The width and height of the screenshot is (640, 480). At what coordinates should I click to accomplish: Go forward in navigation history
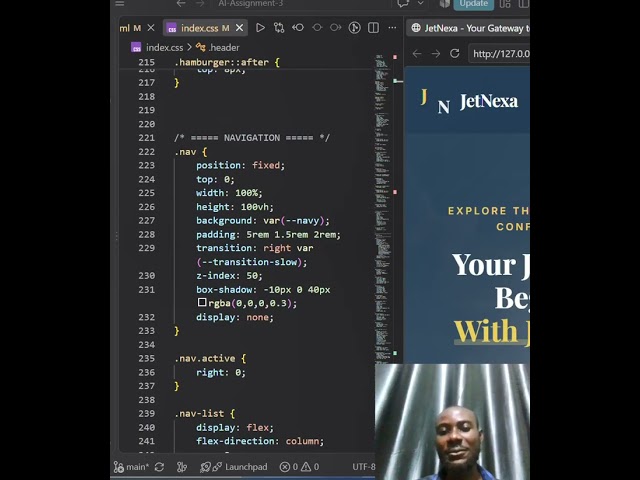coord(200,4)
